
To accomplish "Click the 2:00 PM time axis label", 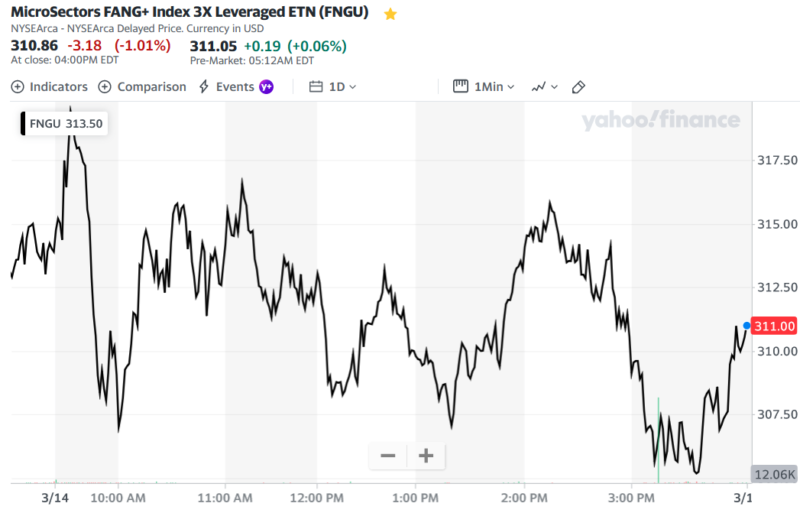I will tap(524, 497).
